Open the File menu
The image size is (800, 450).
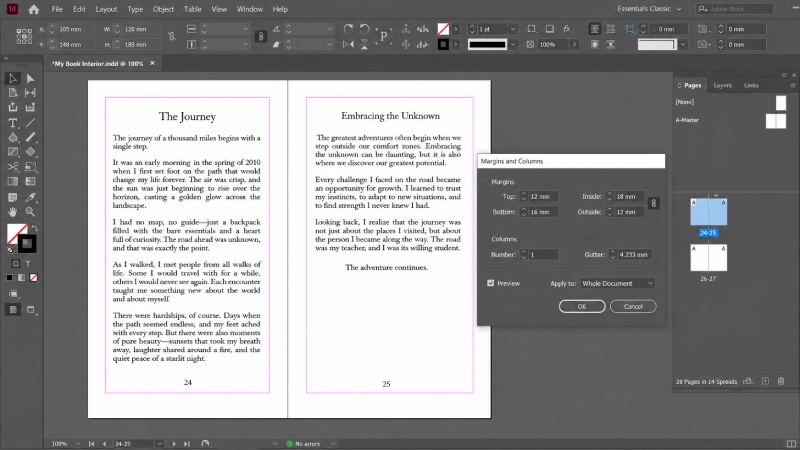click(x=57, y=9)
